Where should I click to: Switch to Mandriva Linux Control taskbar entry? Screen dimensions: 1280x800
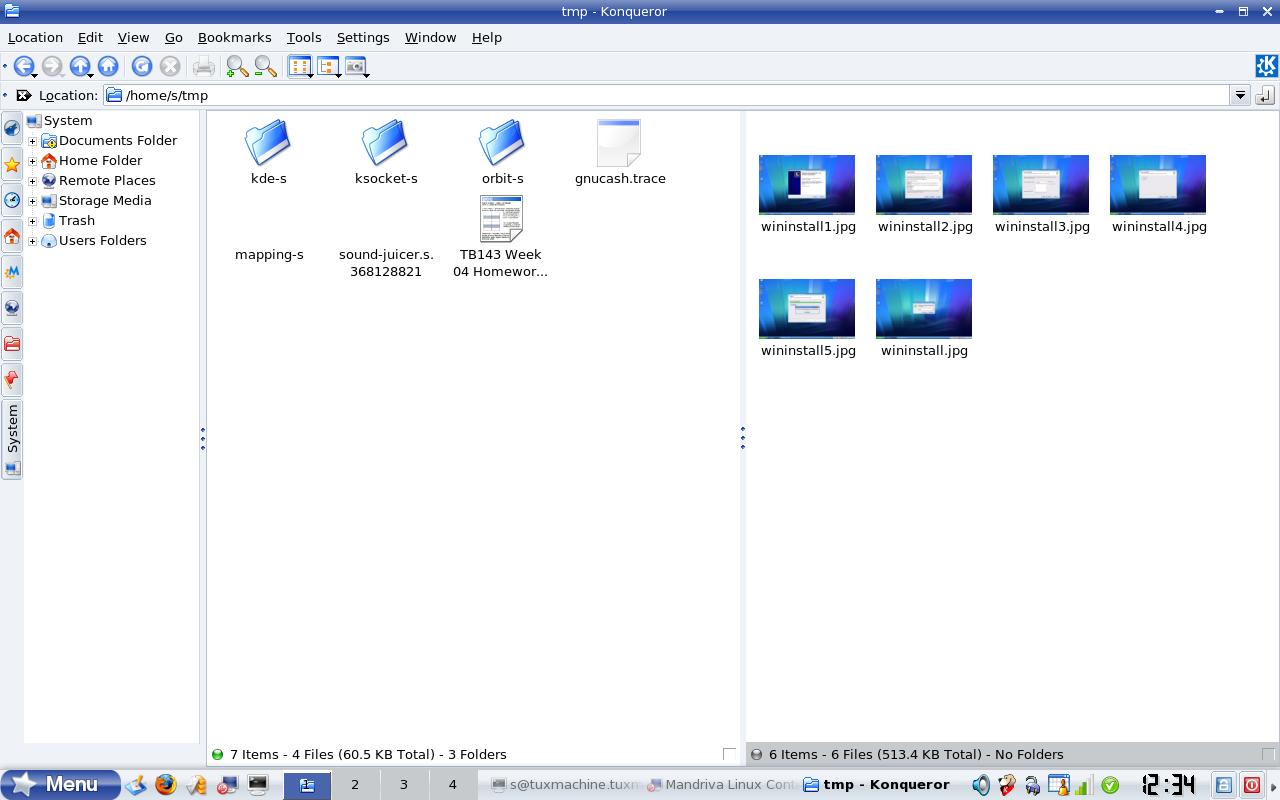click(x=722, y=785)
